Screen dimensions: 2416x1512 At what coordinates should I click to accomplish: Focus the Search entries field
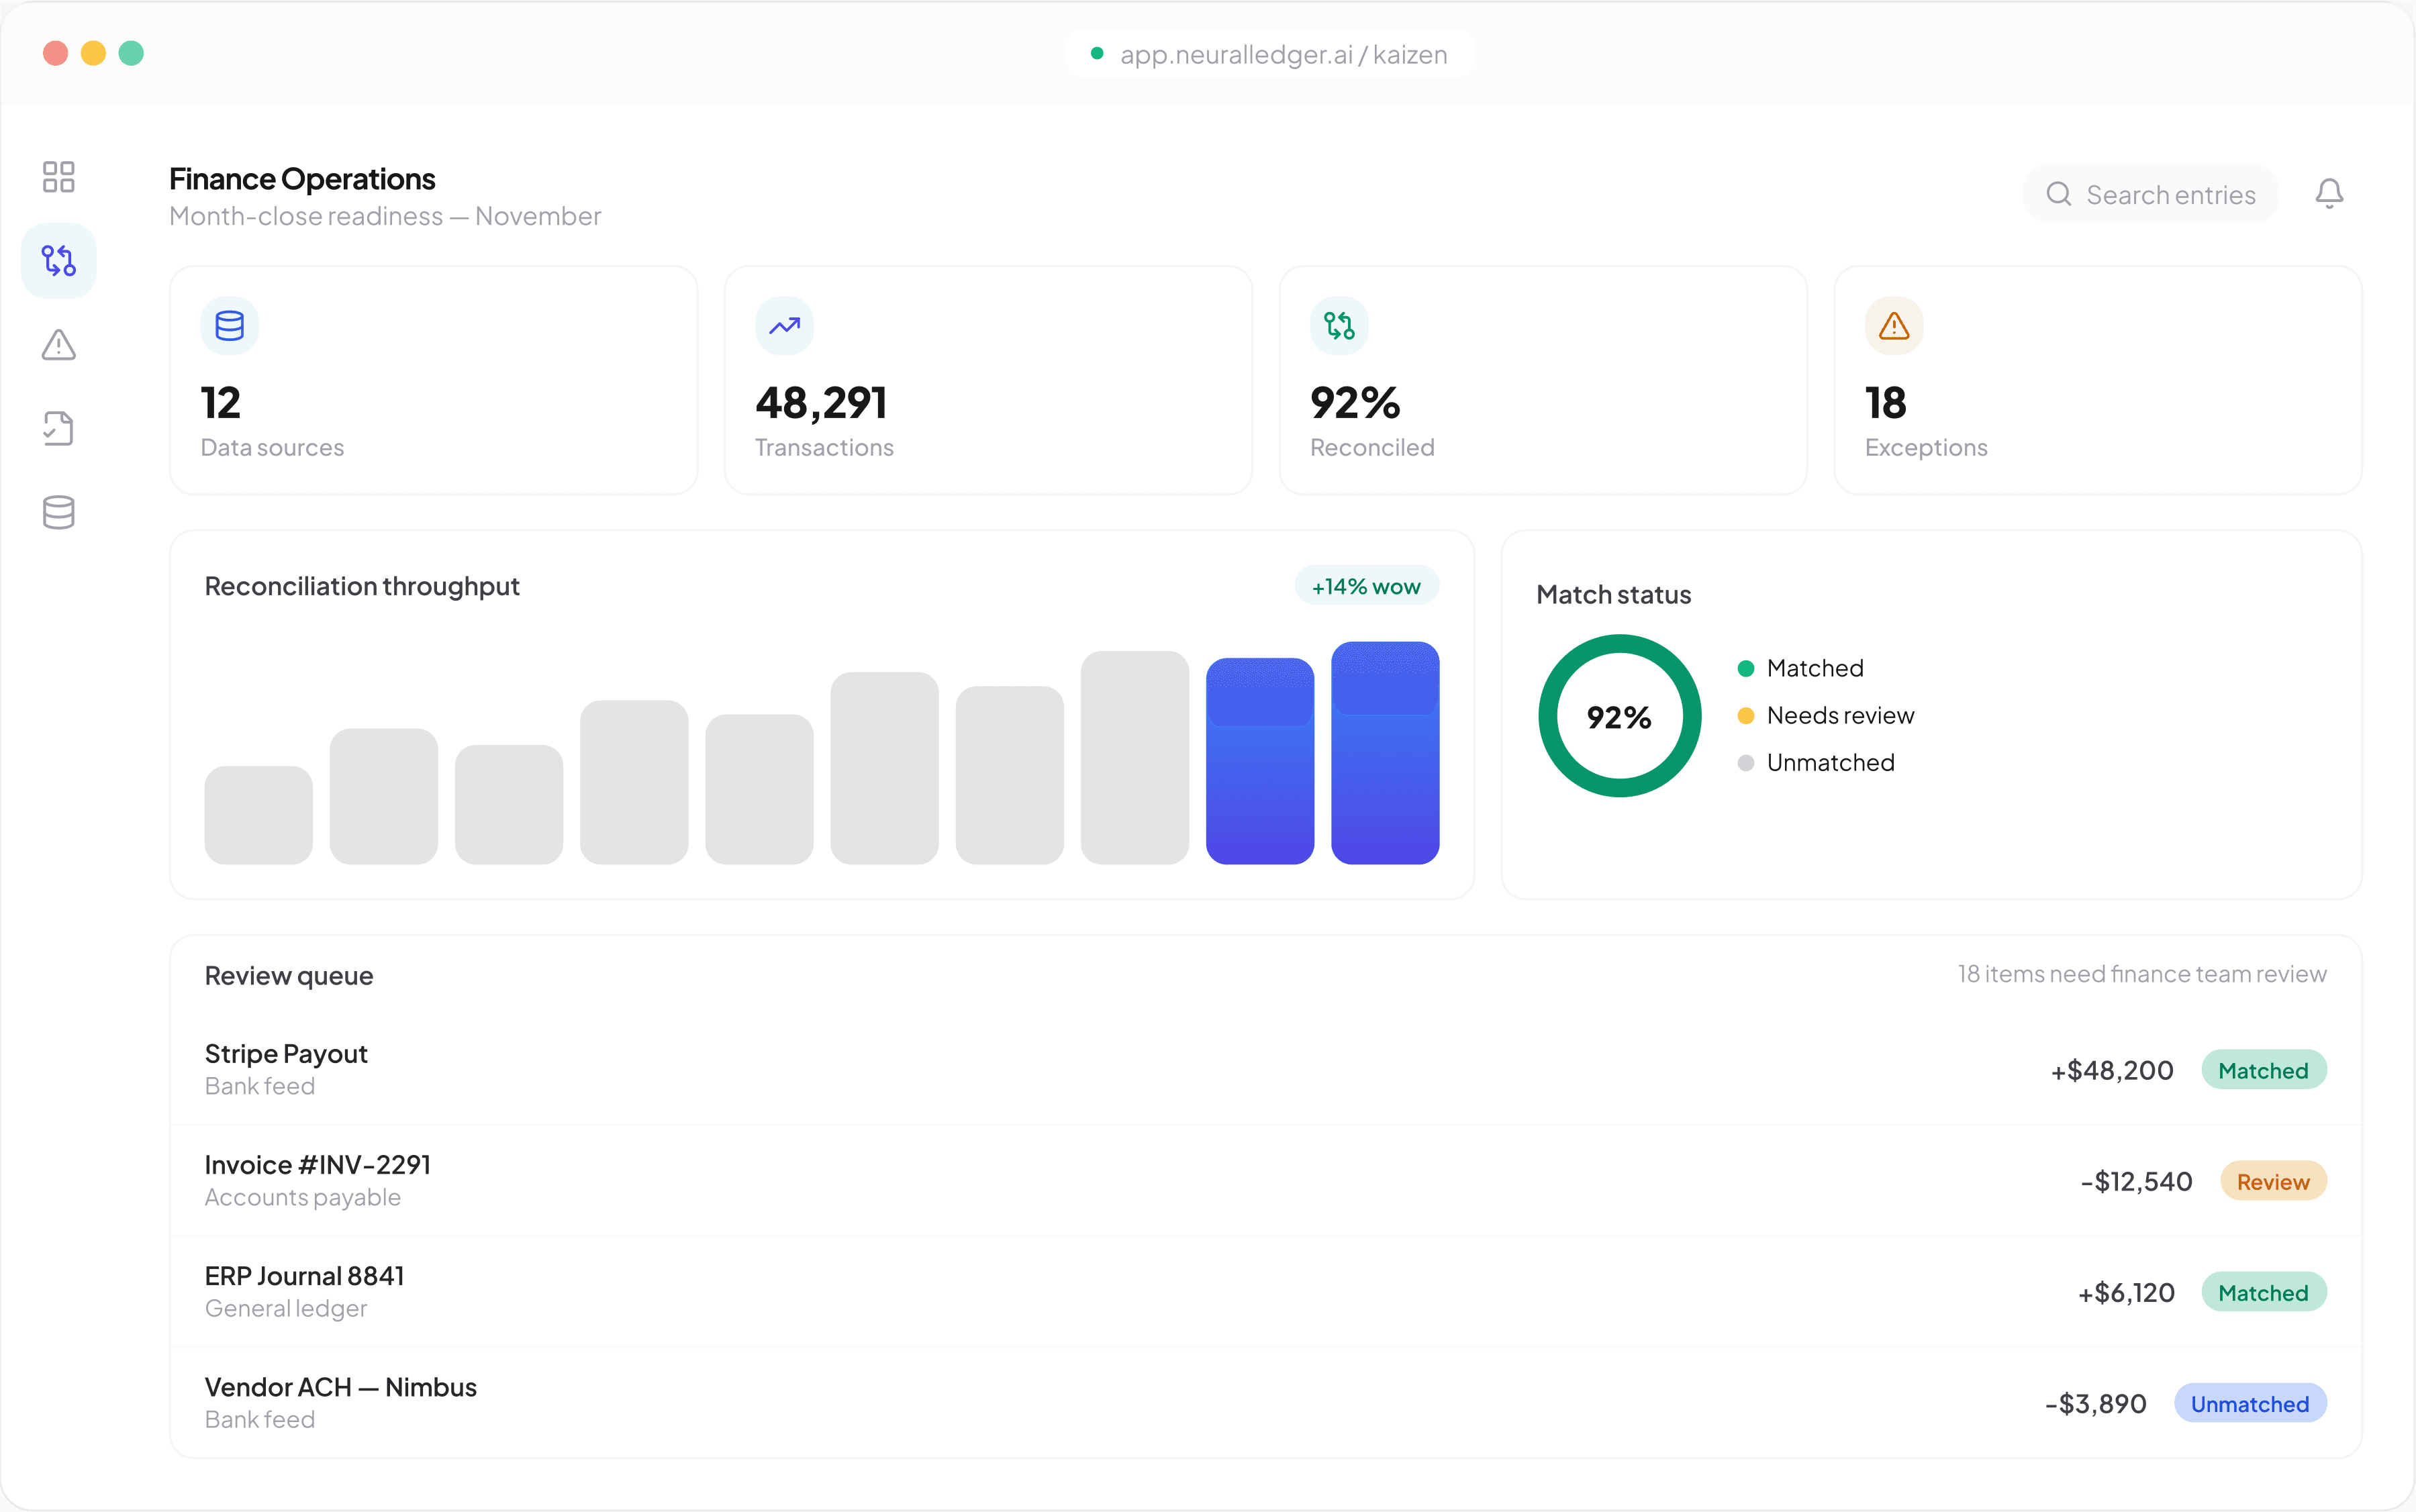[2151, 194]
